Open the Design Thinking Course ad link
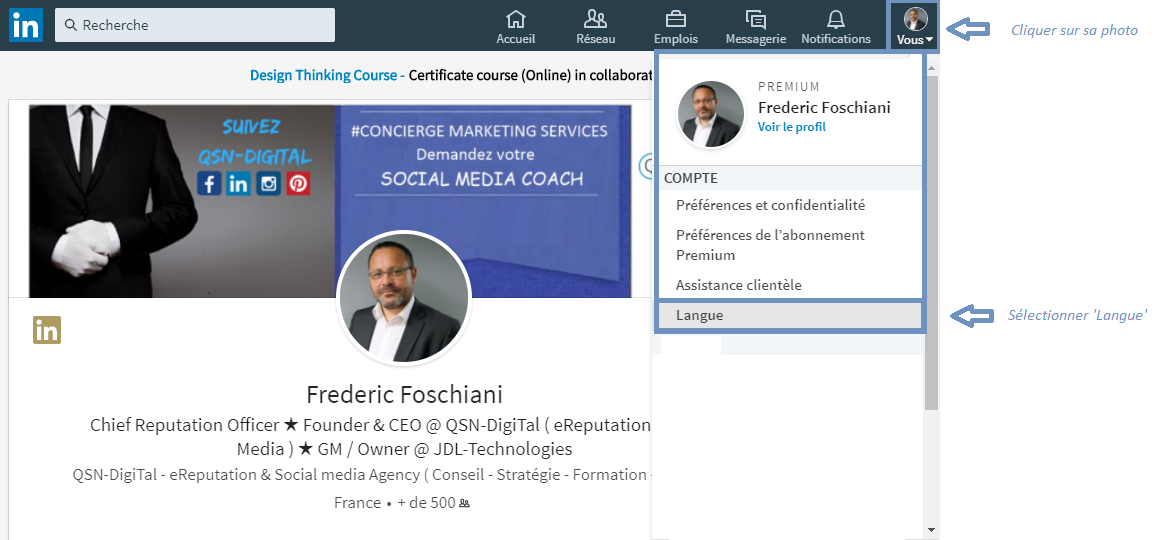 (x=326, y=75)
